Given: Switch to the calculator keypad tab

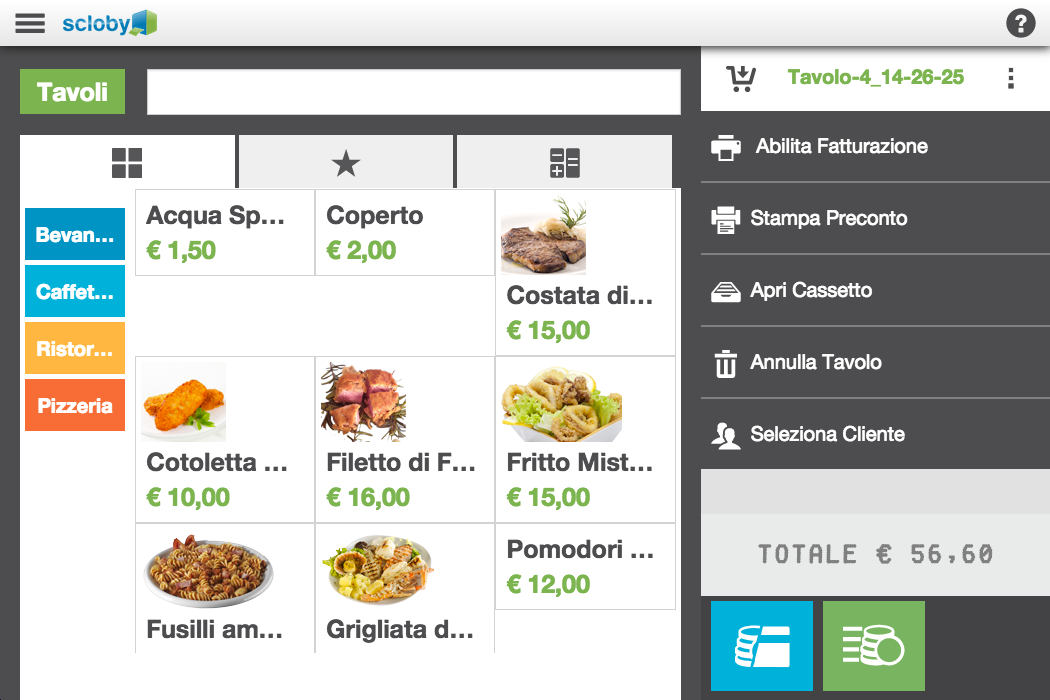Looking at the screenshot, I should point(564,163).
